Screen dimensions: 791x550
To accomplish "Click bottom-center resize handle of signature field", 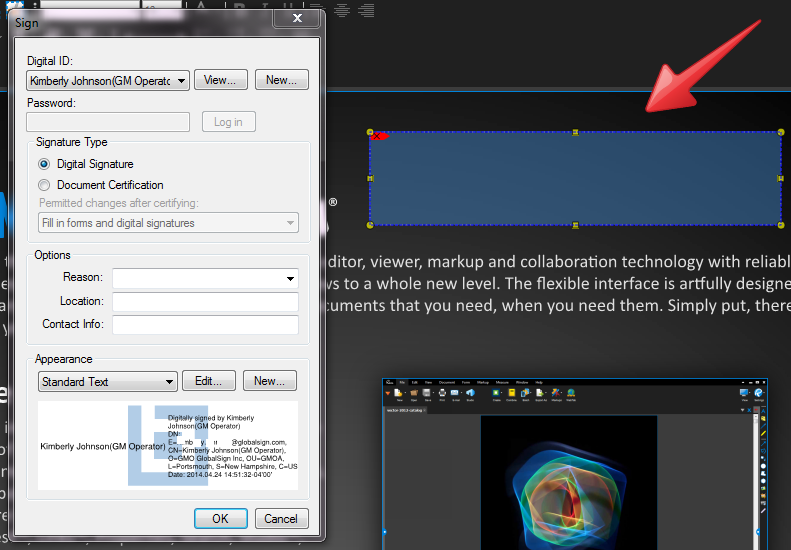I will [x=575, y=225].
